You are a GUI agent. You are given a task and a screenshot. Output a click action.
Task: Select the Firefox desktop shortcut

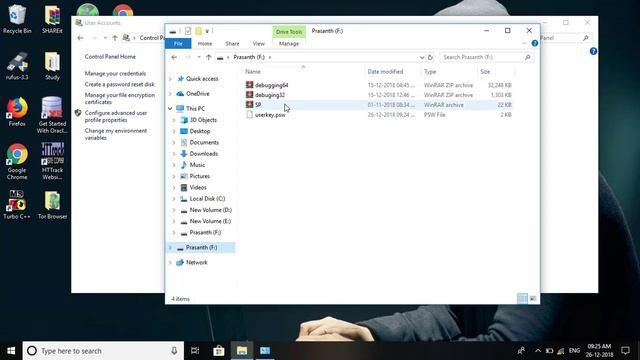17,111
